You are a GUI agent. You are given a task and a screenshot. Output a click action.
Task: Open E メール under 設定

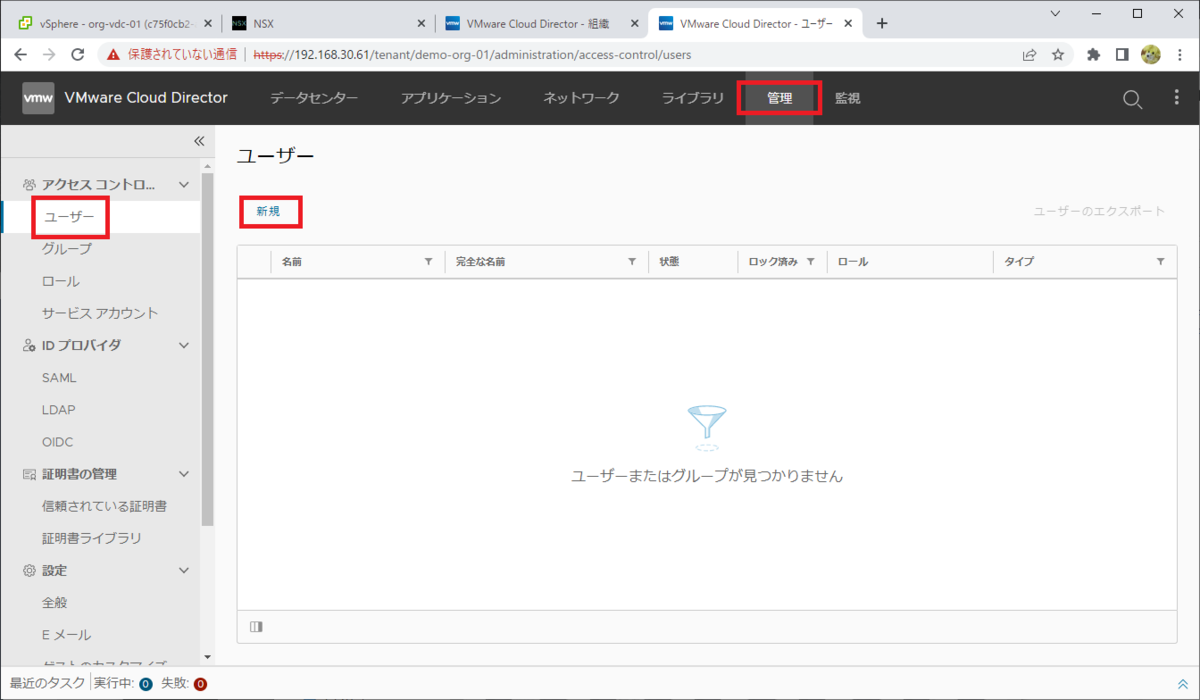[66, 635]
